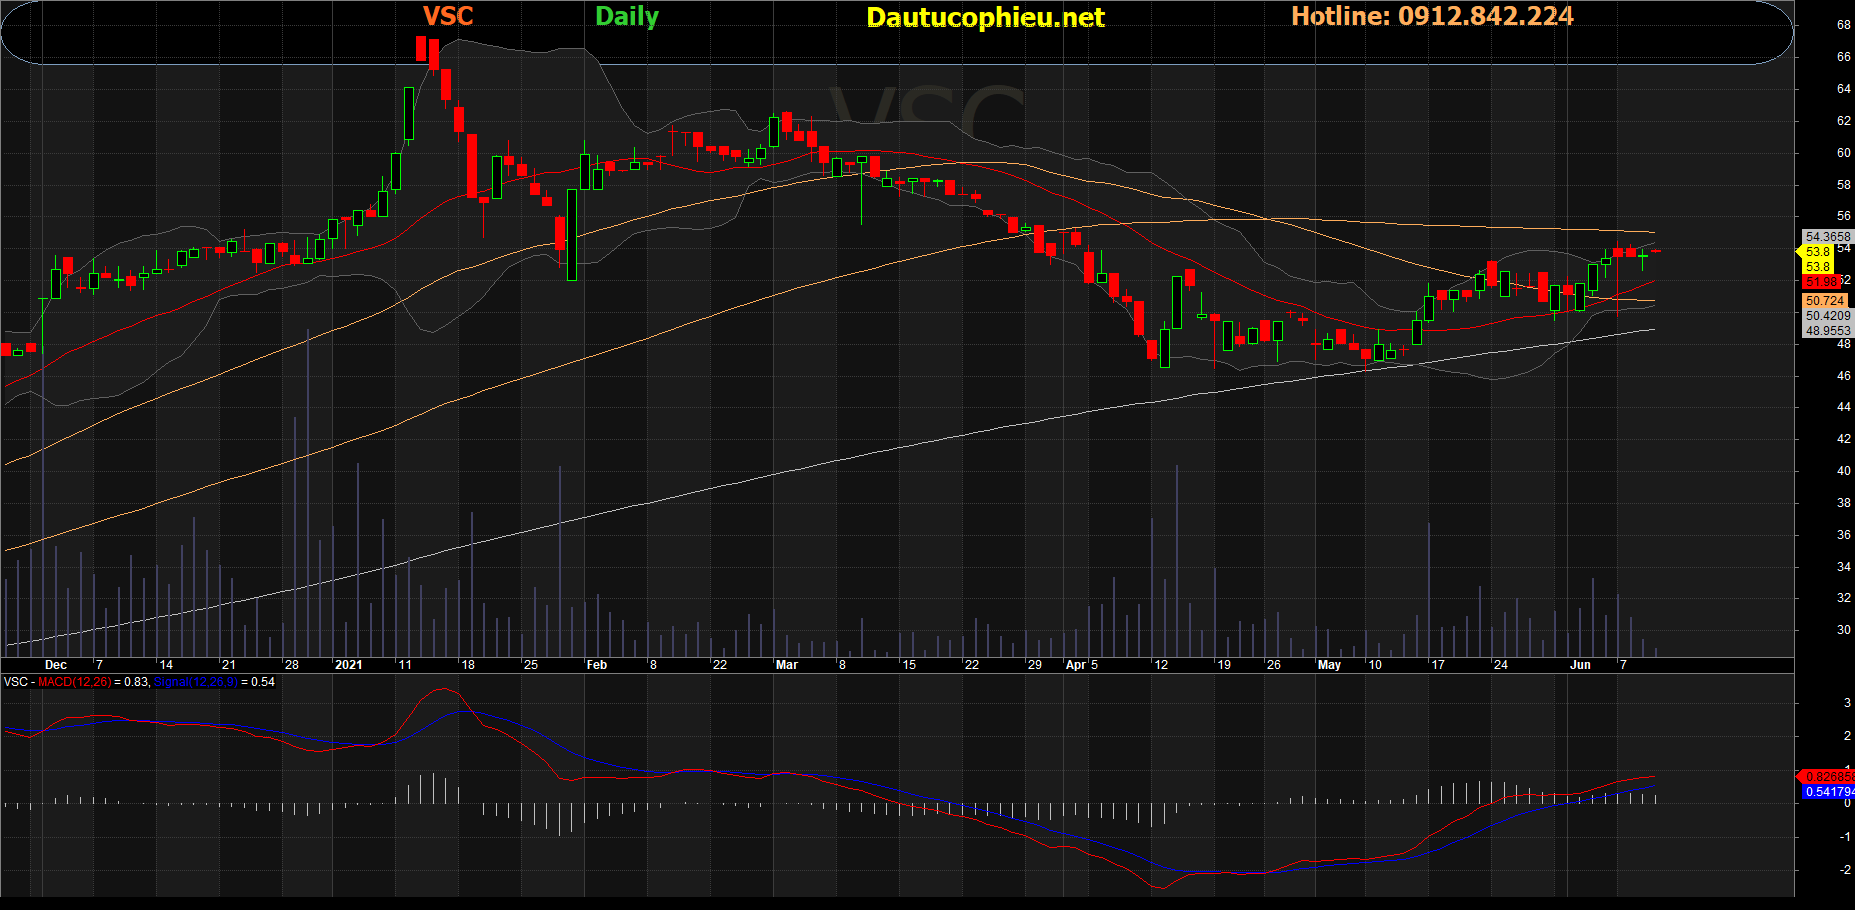This screenshot has height=910, width=1855.
Task: Click the -1 MACD axis value
Action: point(1846,837)
